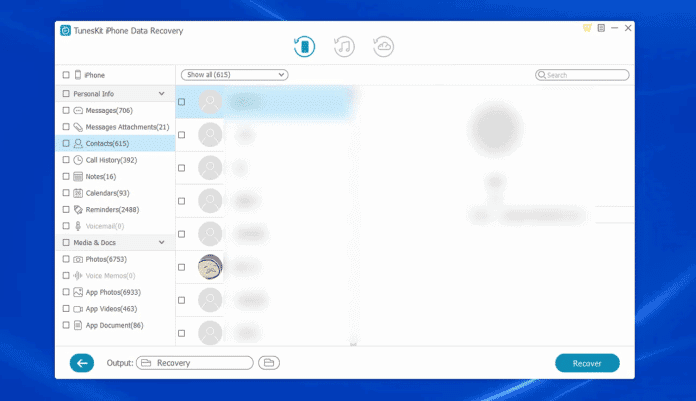Viewport: 696px width, 401px height.
Task: Open the Show all (615) dropdown
Action: click(234, 75)
